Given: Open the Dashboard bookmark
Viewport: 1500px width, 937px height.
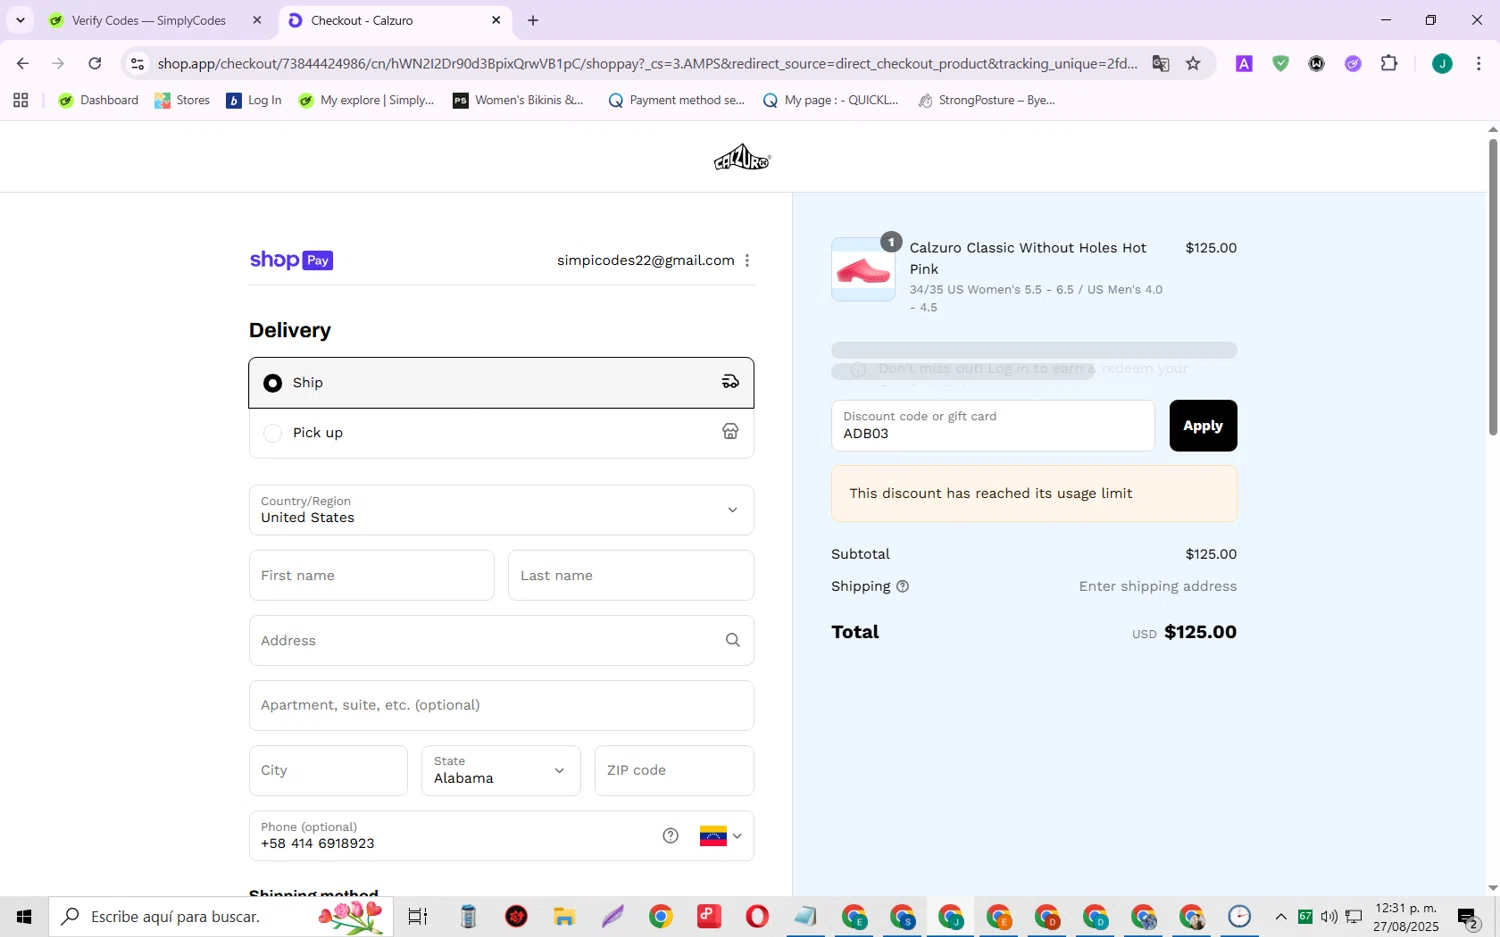Looking at the screenshot, I should coord(98,100).
